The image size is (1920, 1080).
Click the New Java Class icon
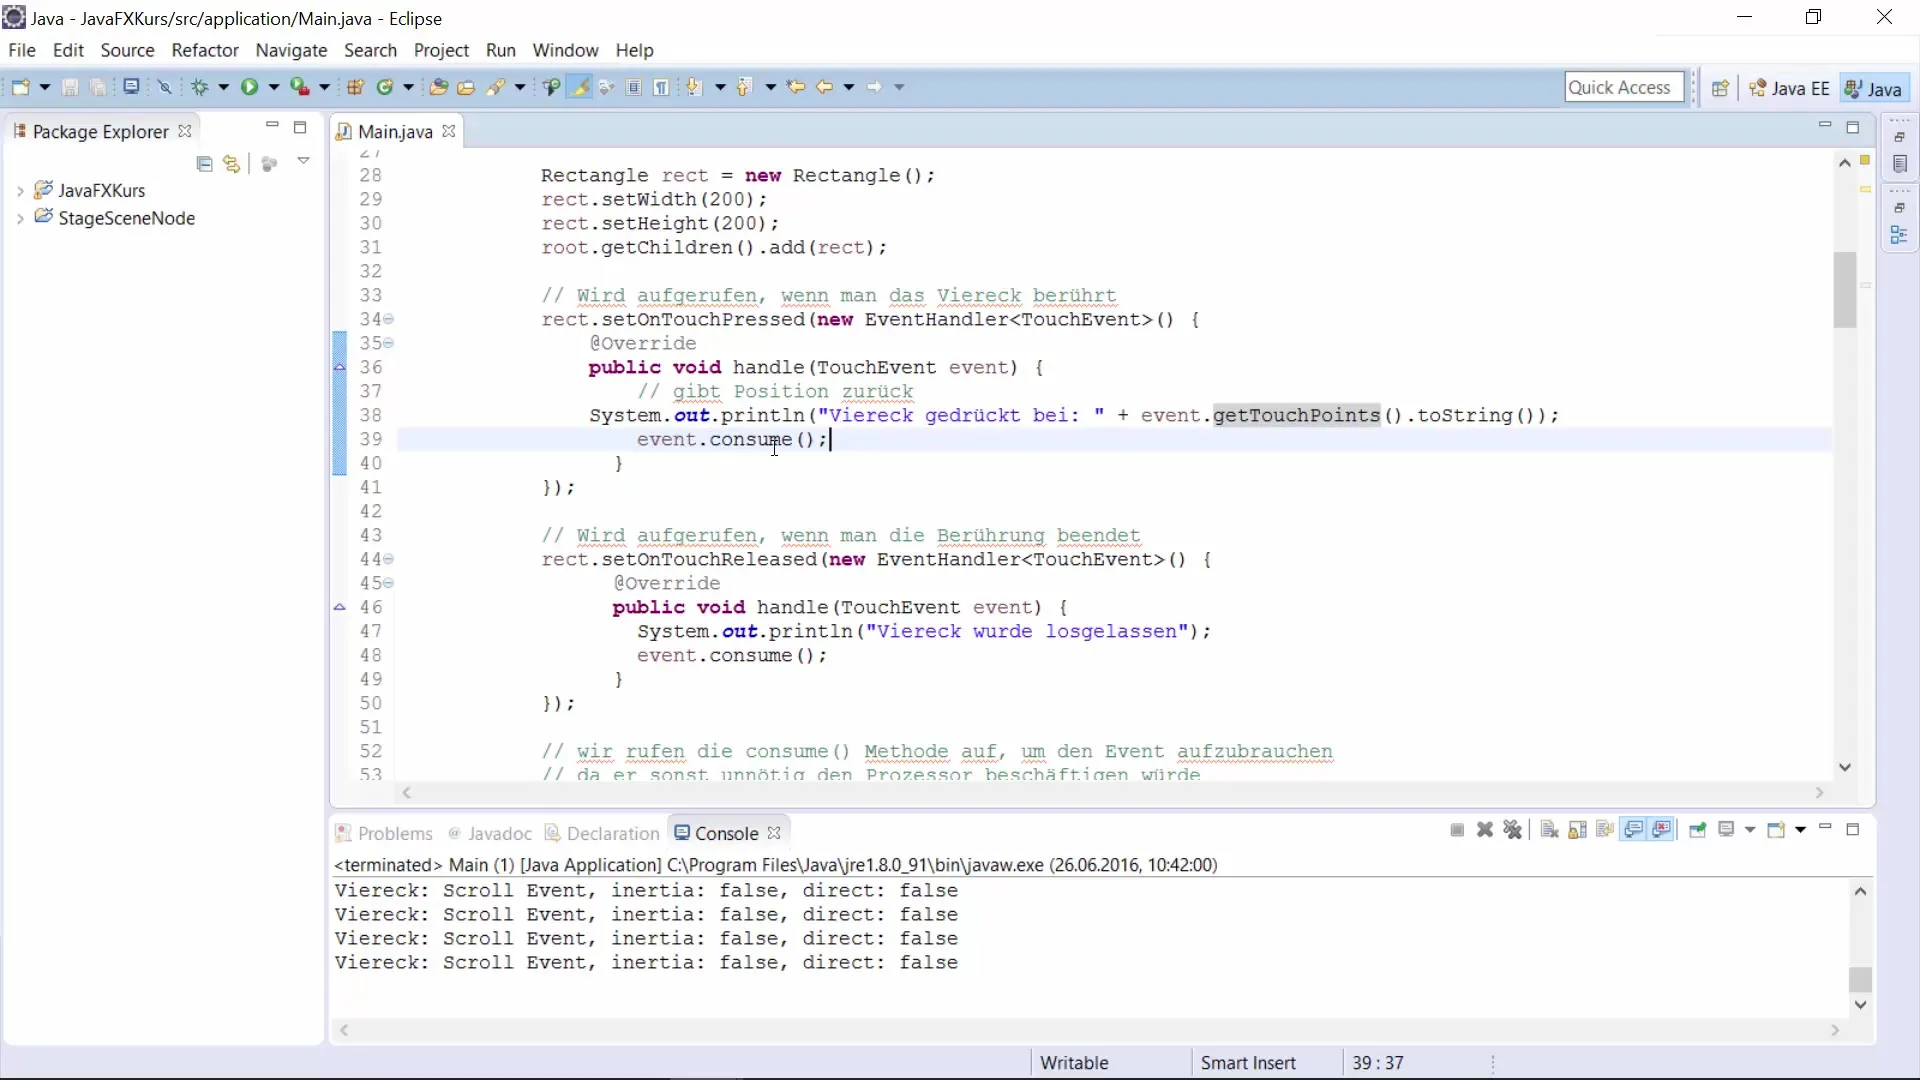point(385,87)
